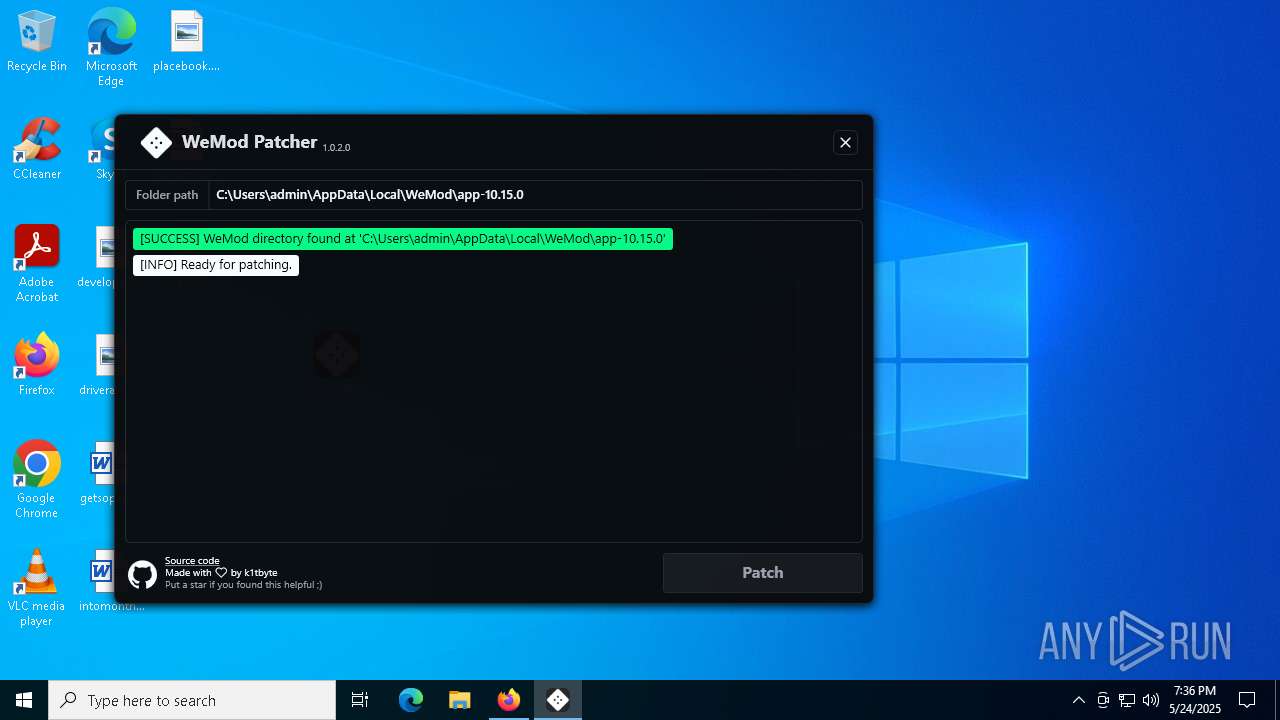The image size is (1280, 720).
Task: Launch Edge from the taskbar
Action: (x=411, y=700)
